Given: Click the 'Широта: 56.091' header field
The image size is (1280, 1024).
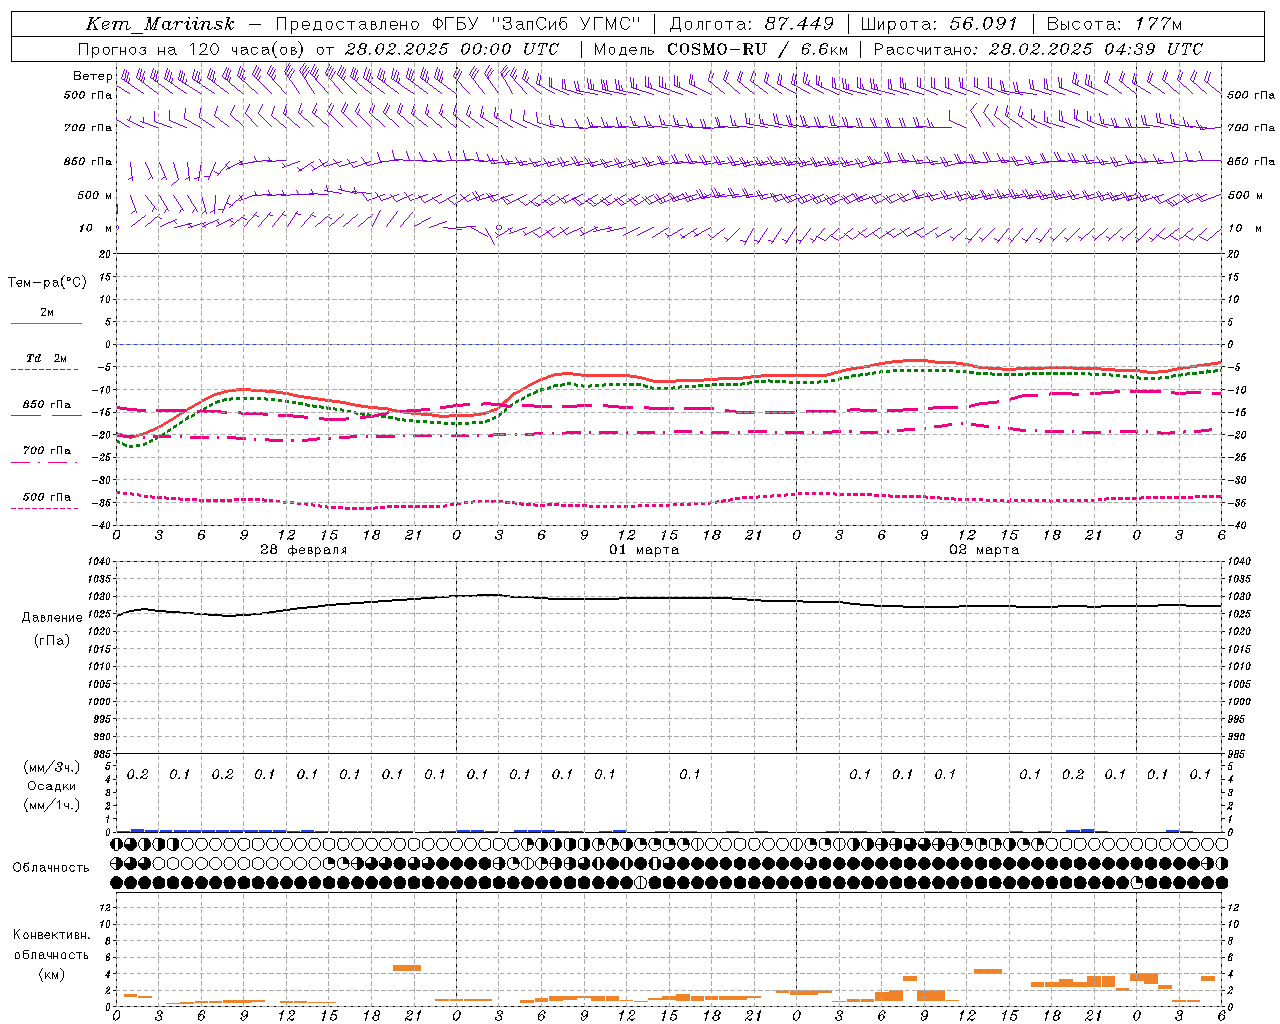Looking at the screenshot, I should pos(939,24).
